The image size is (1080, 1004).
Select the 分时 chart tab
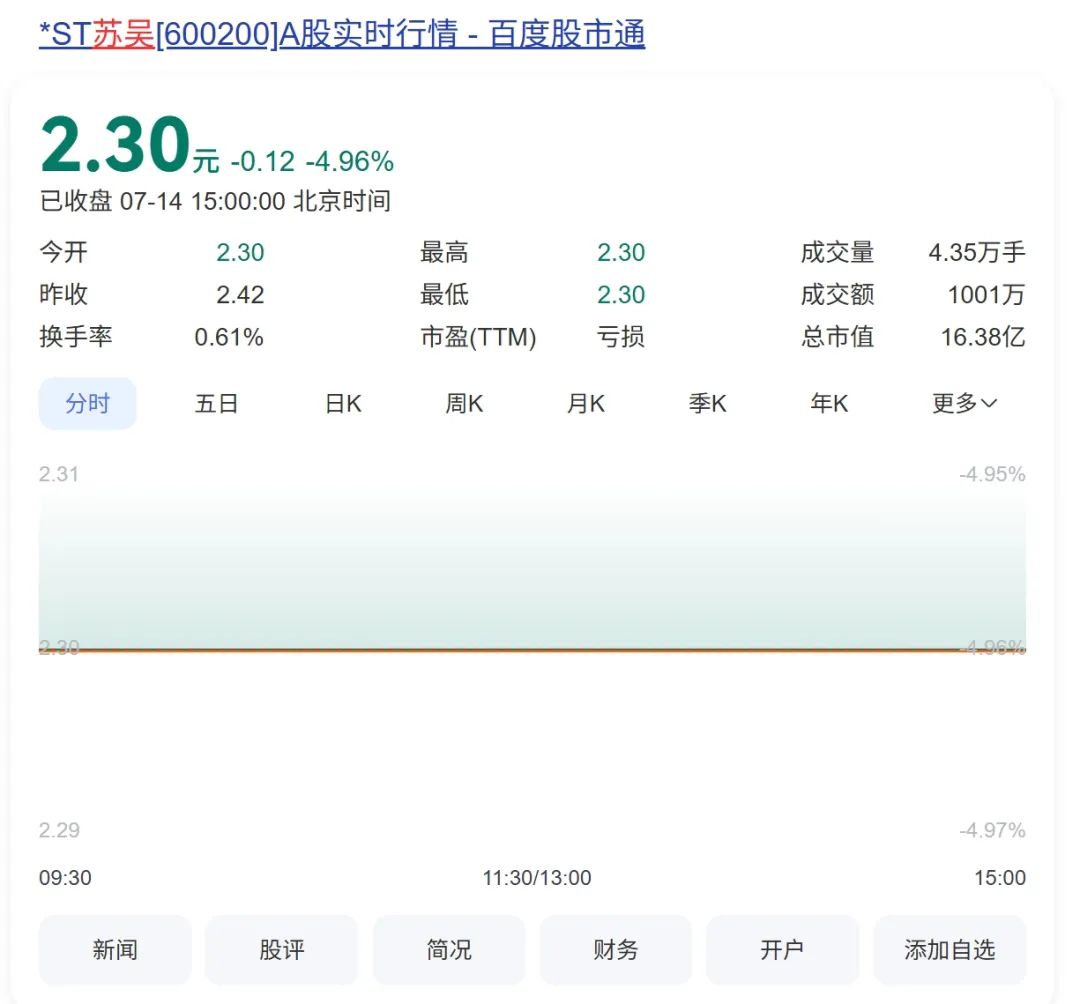(x=88, y=404)
